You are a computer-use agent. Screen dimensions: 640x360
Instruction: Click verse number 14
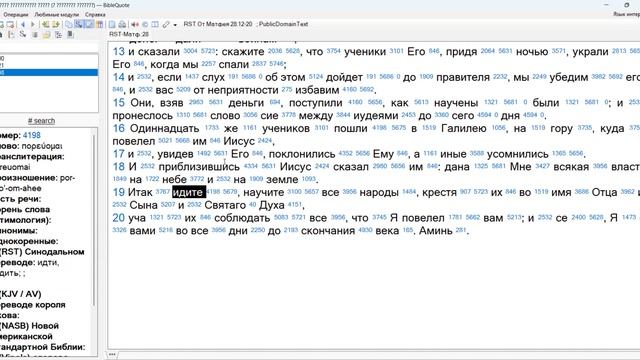pyautogui.click(x=119, y=77)
